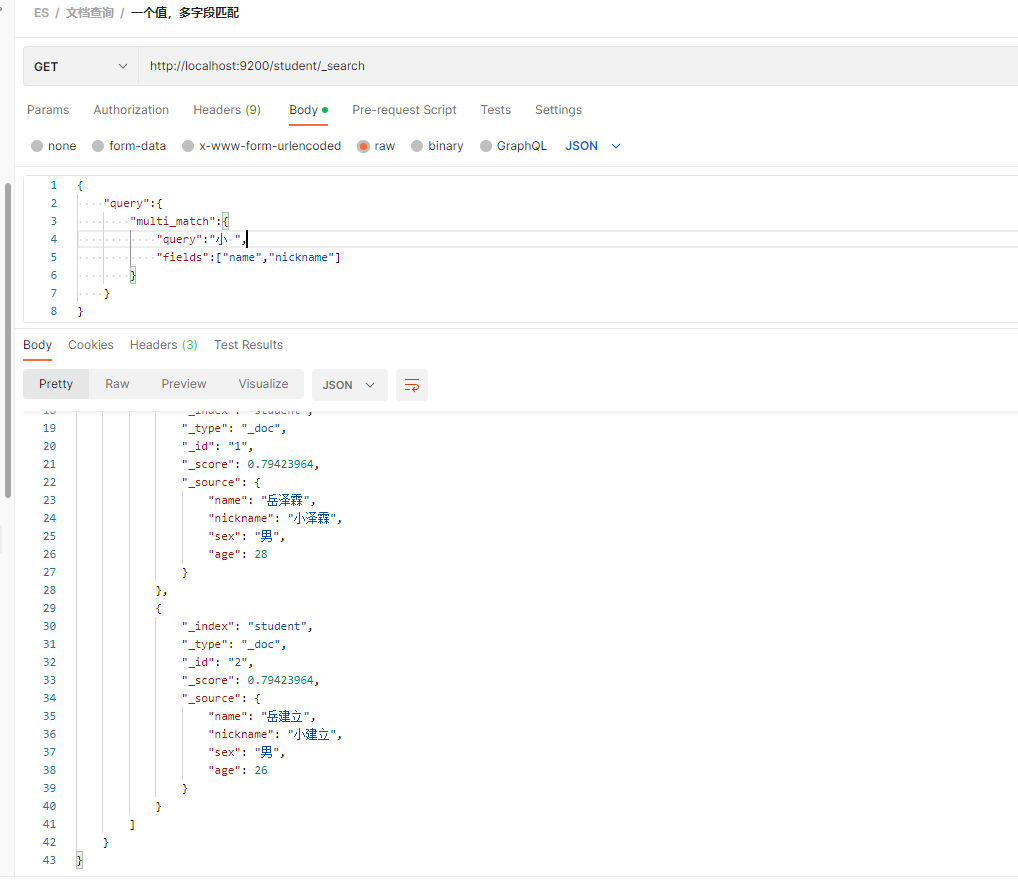Expand the request body JSON format dropdown
Screen dimensions: 1018x892
coord(593,146)
